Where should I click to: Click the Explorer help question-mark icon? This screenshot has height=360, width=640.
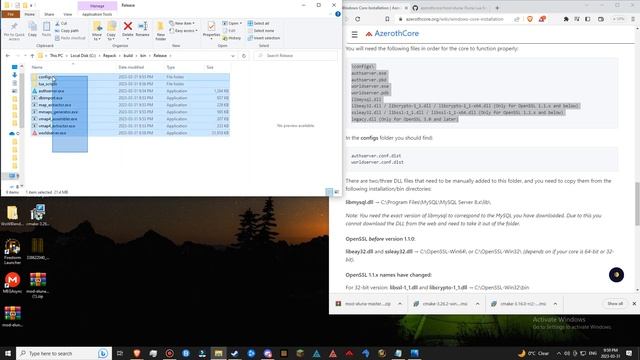pos(338,14)
